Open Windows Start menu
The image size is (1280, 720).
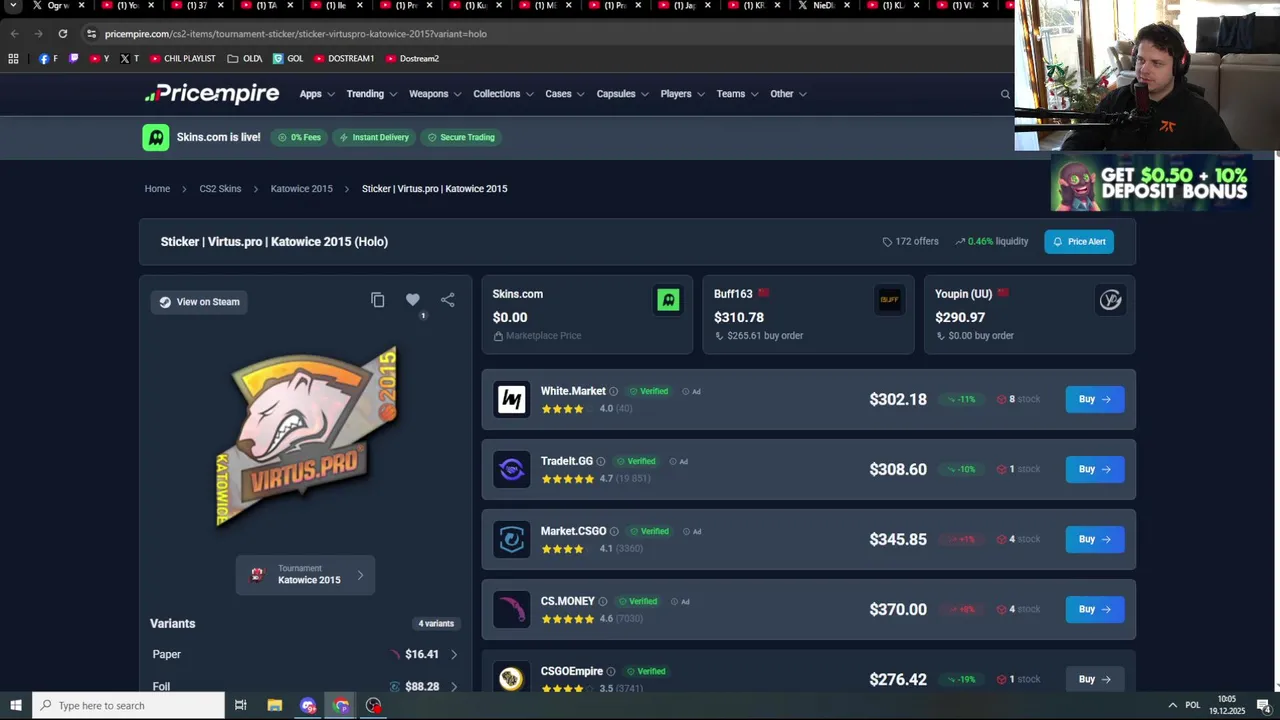click(15, 705)
